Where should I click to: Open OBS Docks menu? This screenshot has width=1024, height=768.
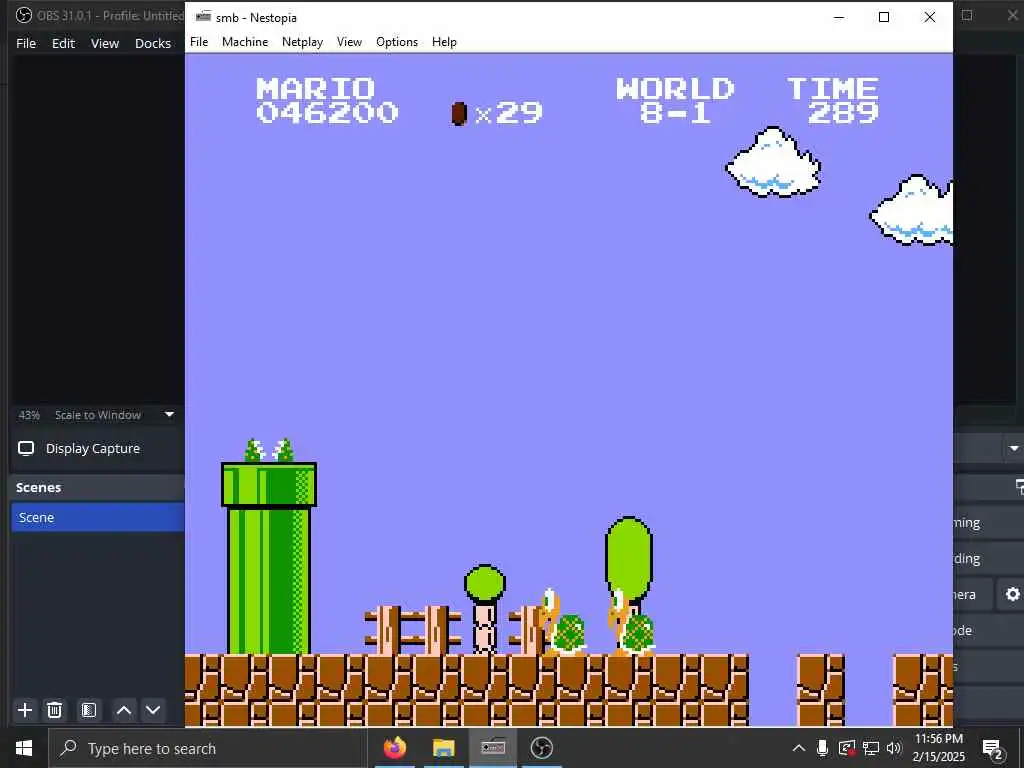[153, 43]
